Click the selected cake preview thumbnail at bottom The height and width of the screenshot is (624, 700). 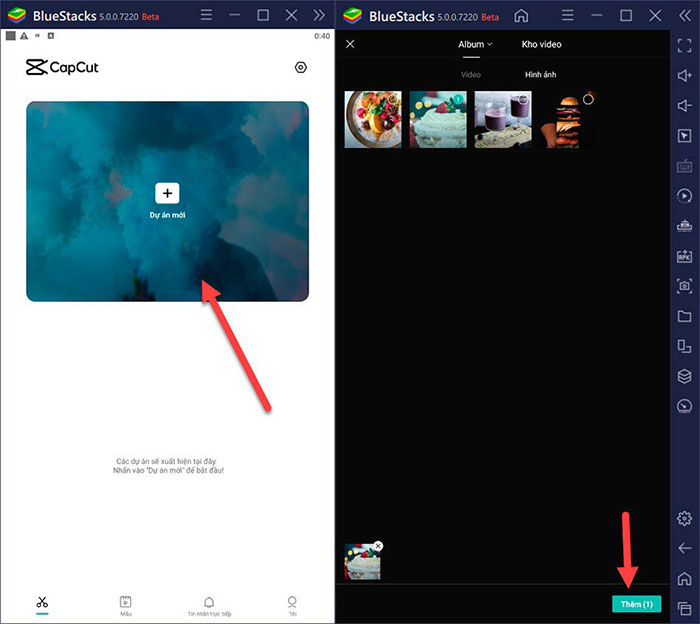(x=362, y=562)
